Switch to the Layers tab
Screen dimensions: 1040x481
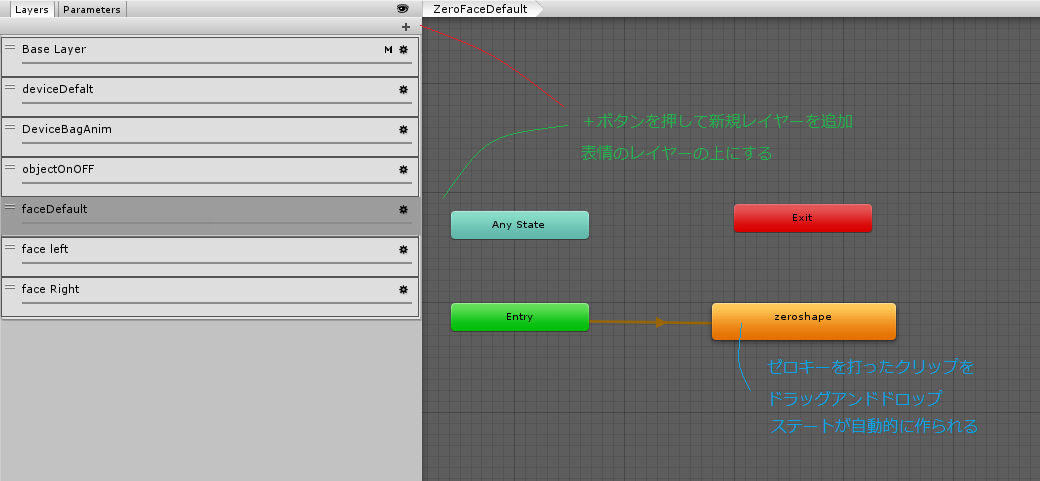pyautogui.click(x=32, y=9)
